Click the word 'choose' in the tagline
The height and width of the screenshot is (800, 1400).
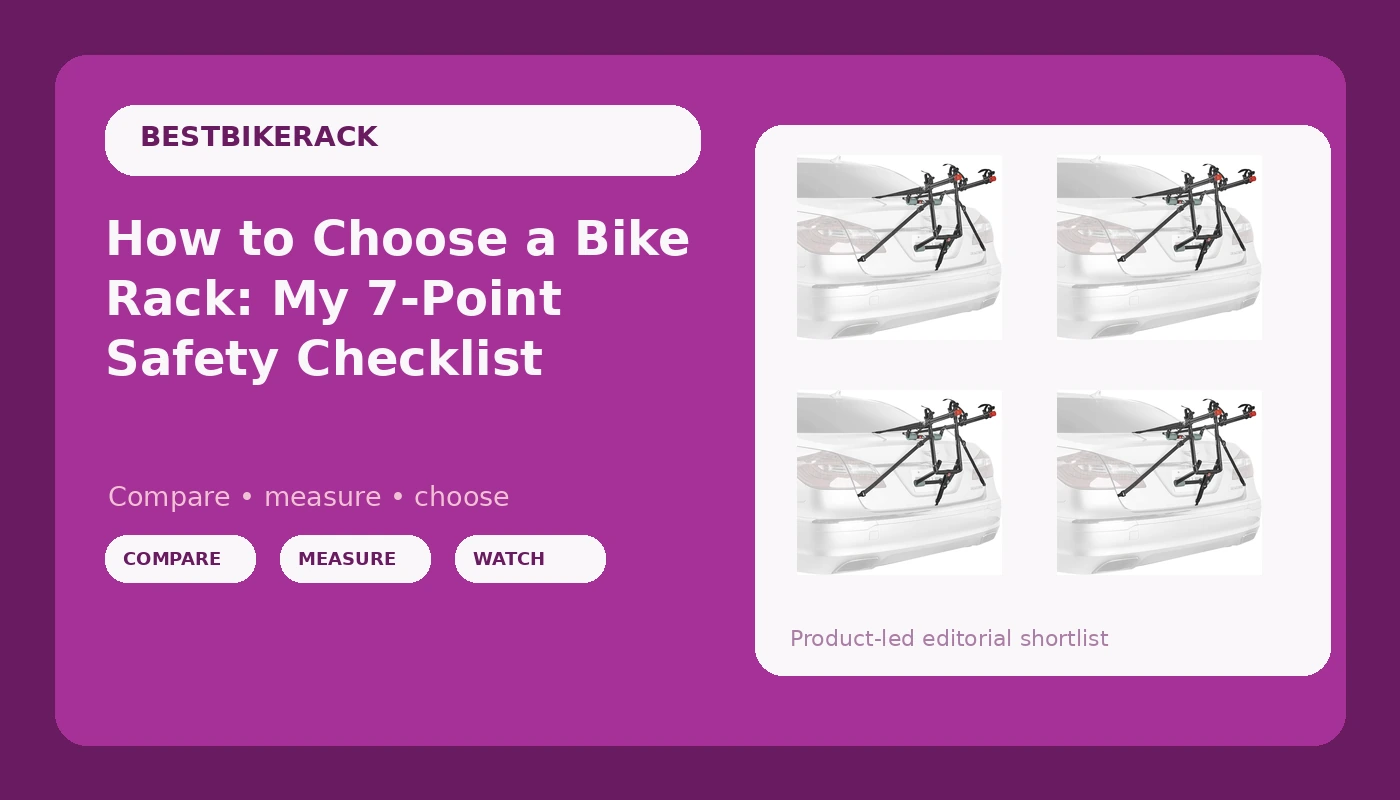point(461,497)
